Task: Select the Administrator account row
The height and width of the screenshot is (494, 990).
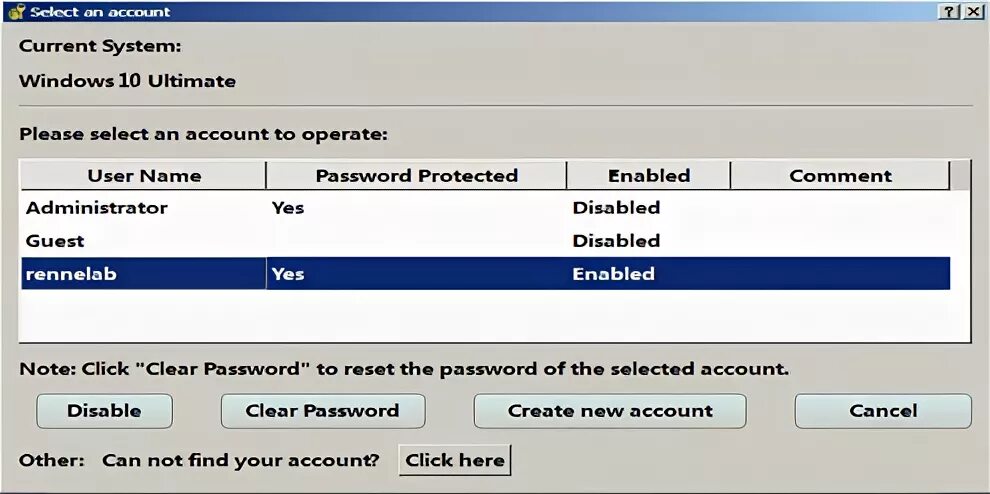Action: click(x=97, y=208)
